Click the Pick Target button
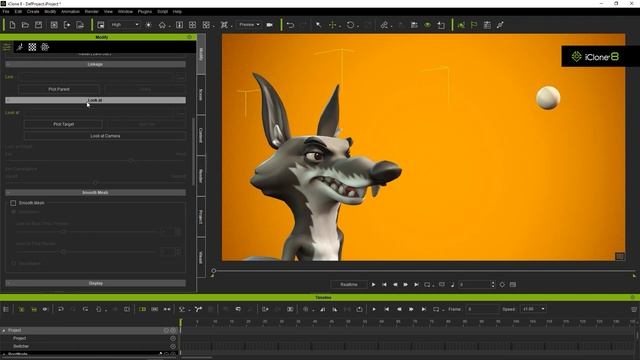 point(63,124)
